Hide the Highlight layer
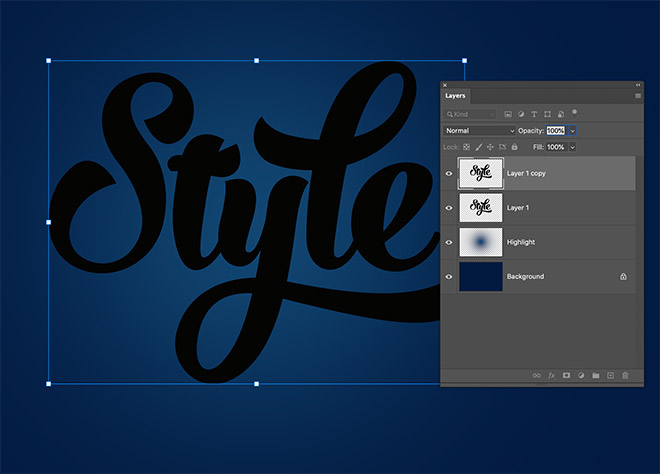Image resolution: width=660 pixels, height=474 pixels. tap(449, 242)
